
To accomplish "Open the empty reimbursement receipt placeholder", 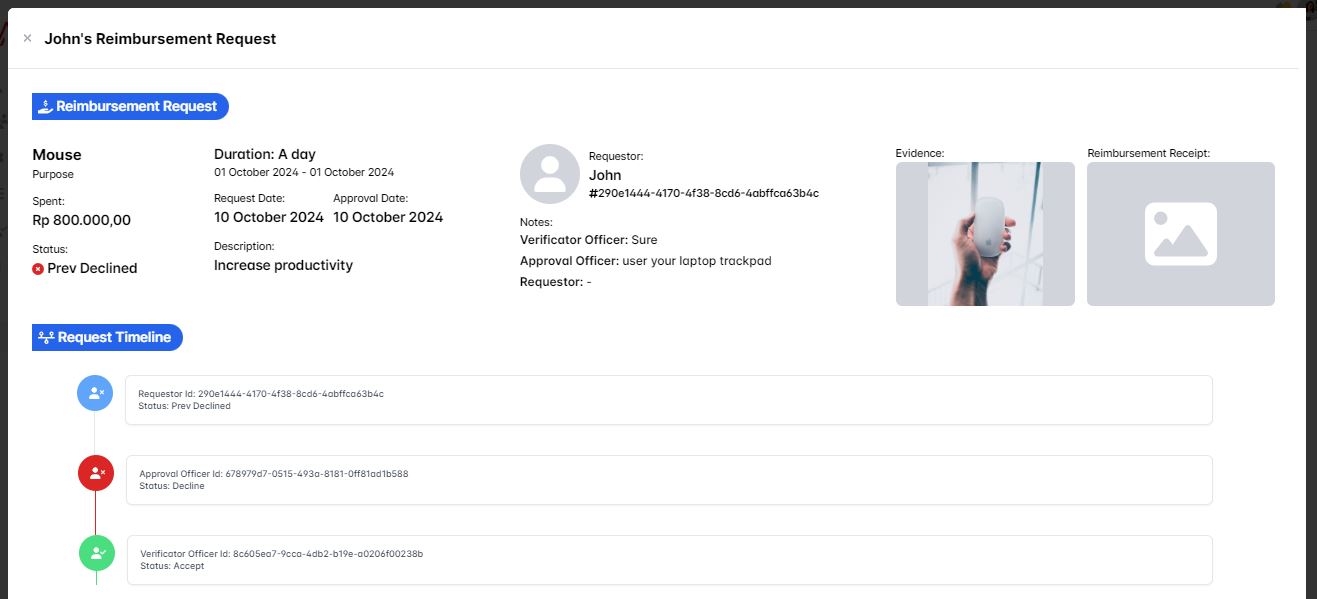I will click(x=1180, y=234).
